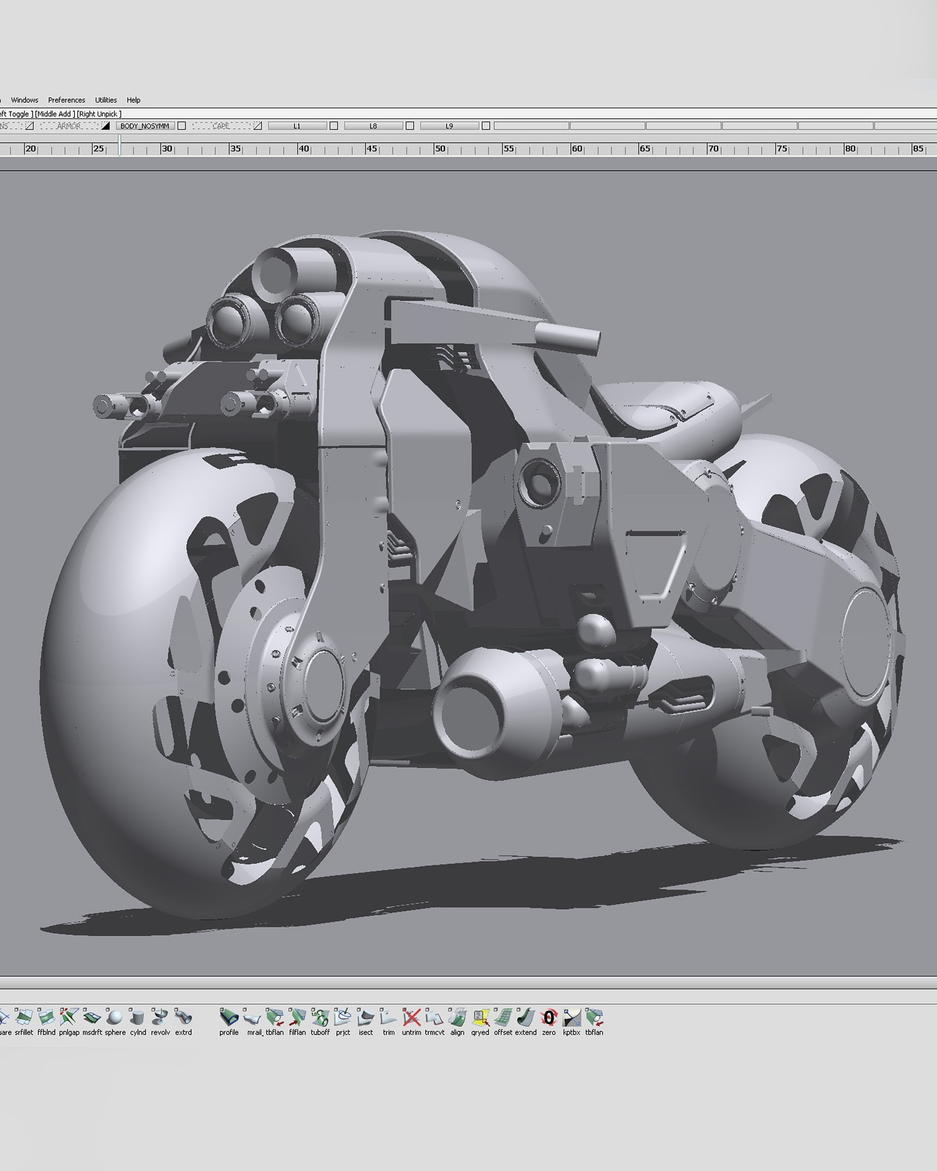The height and width of the screenshot is (1171, 937).
Task: Toggle the checkbox right of layer L8
Action: point(410,126)
